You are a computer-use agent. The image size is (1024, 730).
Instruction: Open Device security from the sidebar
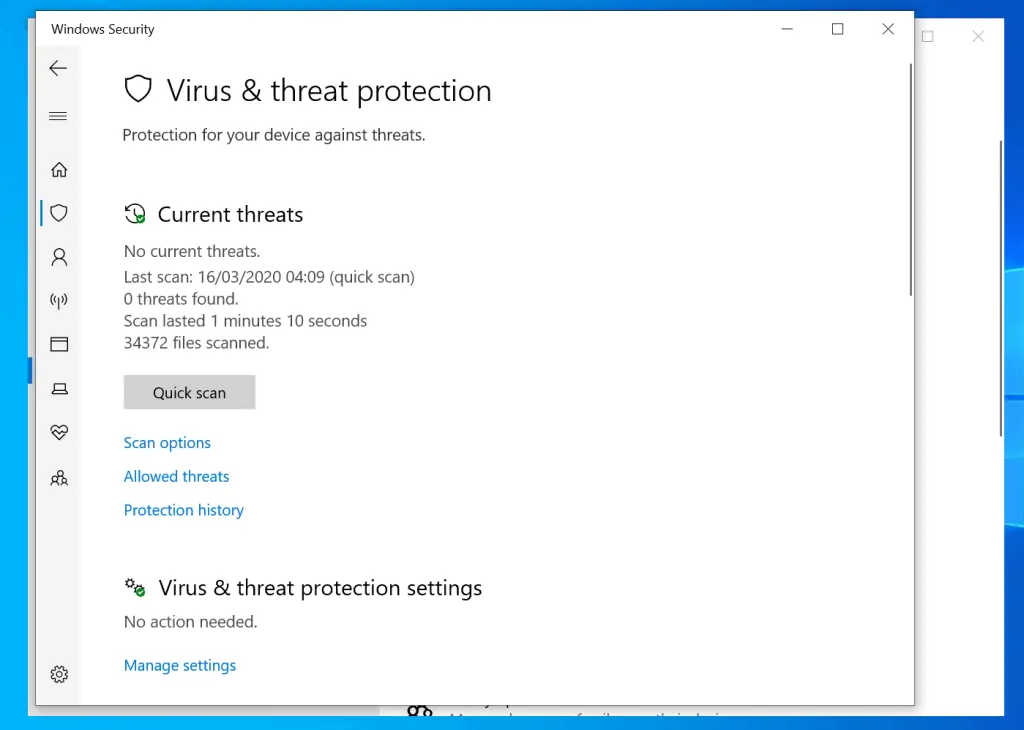(x=58, y=388)
